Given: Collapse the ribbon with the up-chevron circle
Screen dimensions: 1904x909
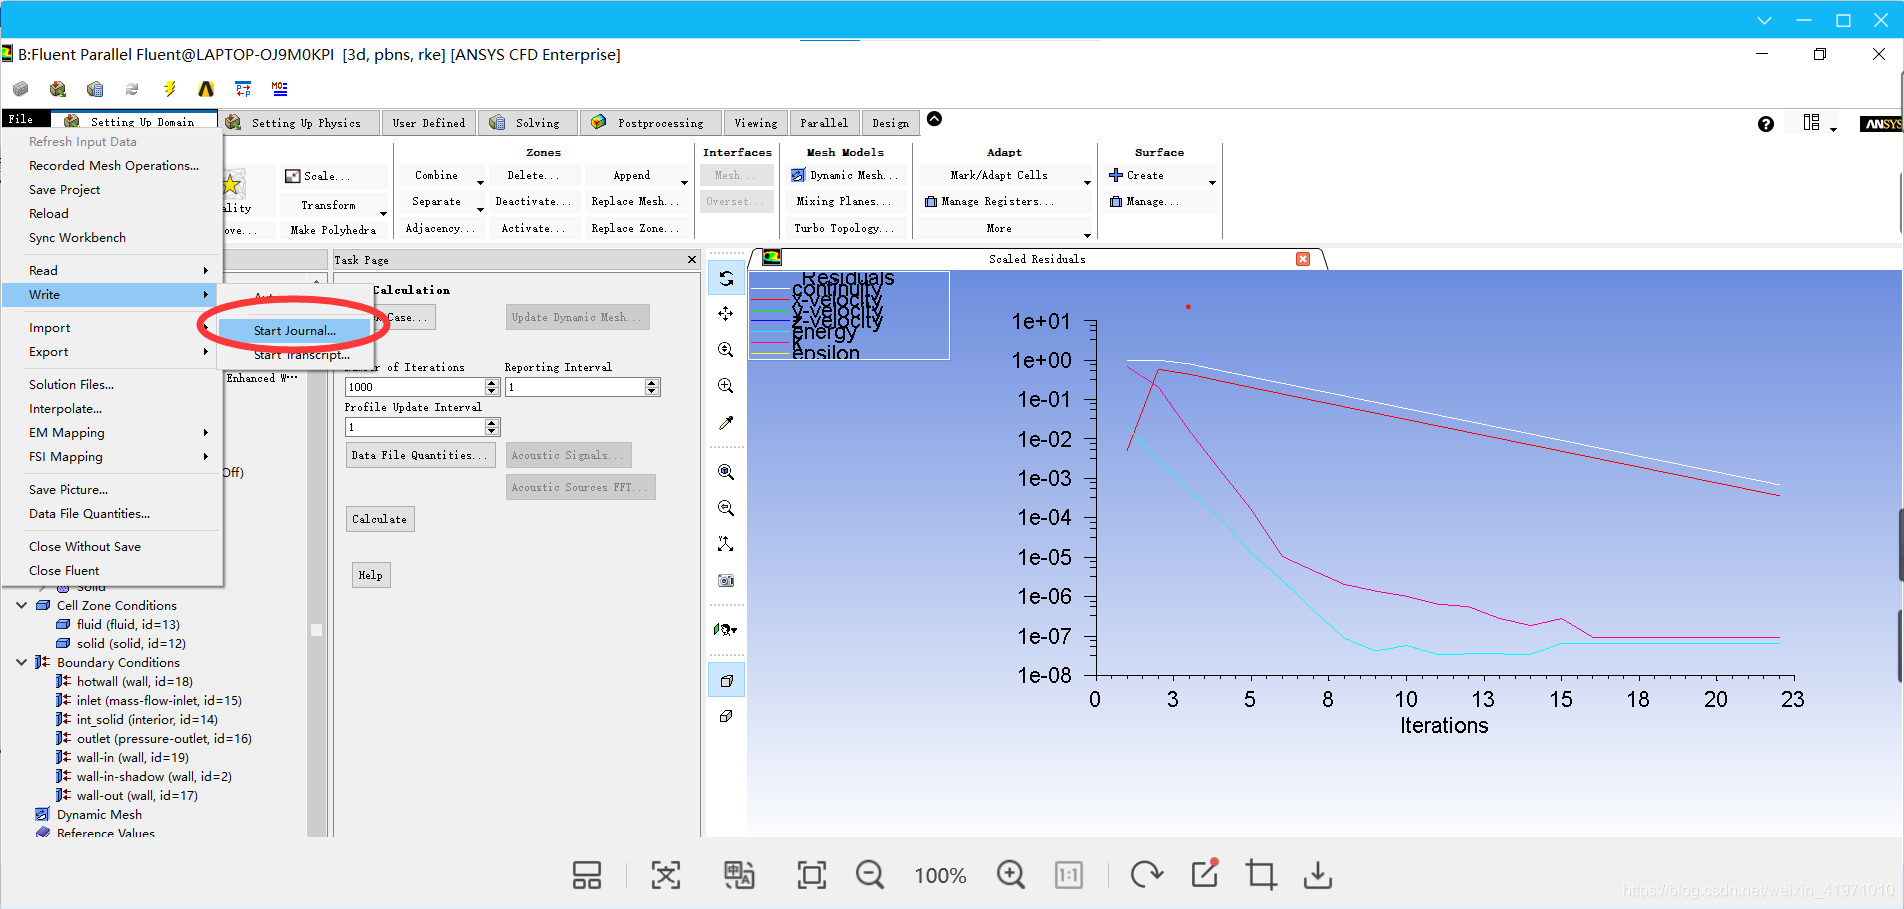Looking at the screenshot, I should (x=934, y=119).
